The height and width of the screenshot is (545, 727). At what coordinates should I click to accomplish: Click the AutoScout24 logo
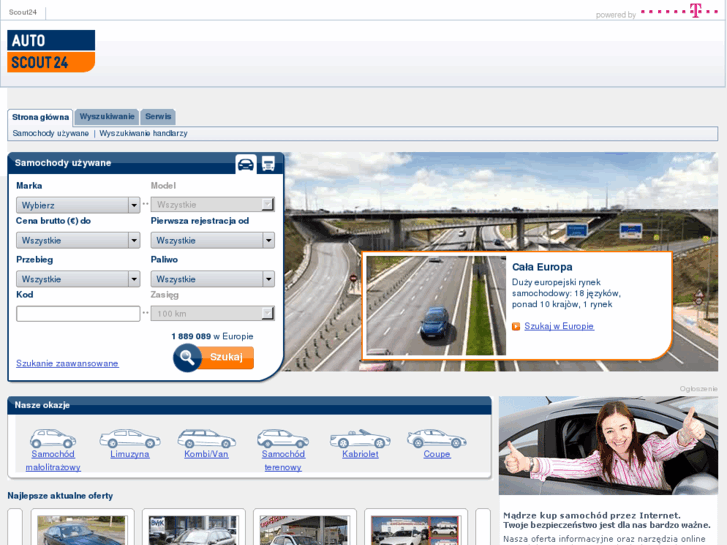click(51, 51)
